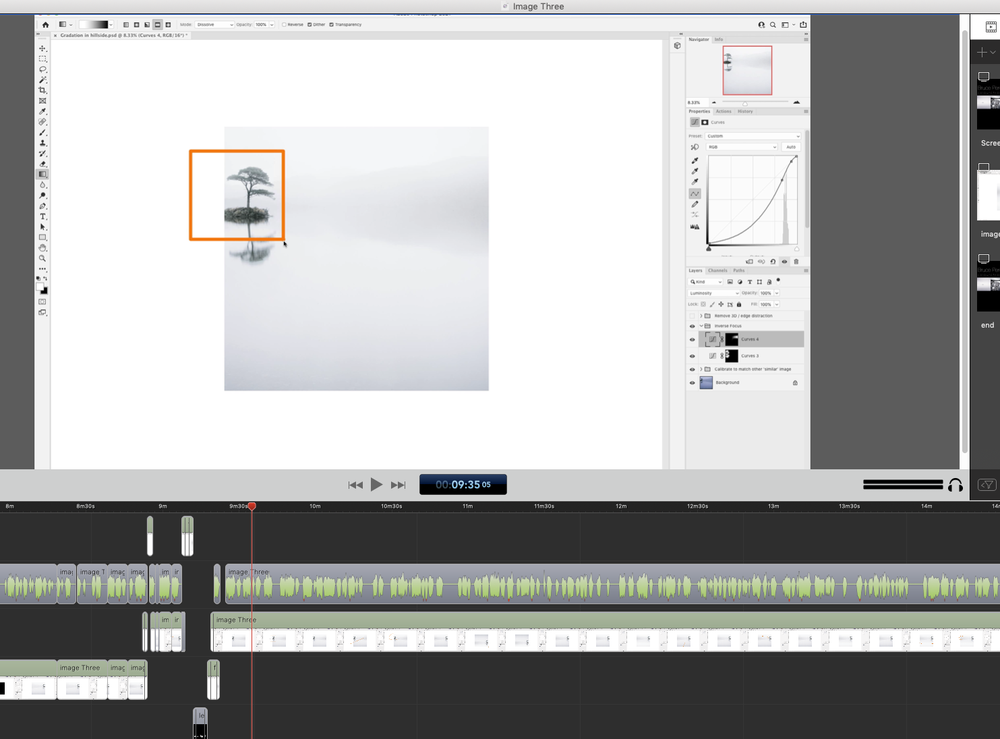Screen dimensions: 1000x739
Task: Toggle the Transparency checkbox
Action: [x=331, y=25]
